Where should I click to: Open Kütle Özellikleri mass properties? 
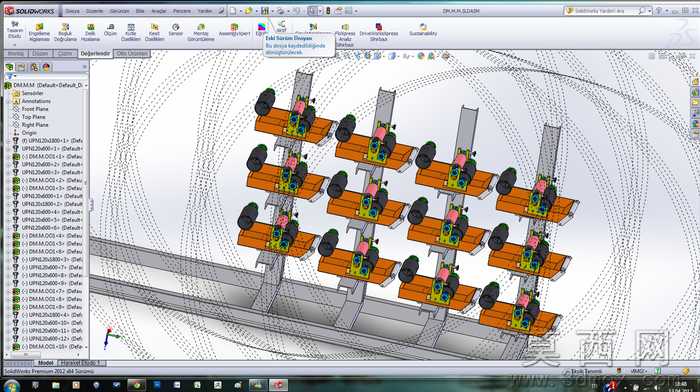130,33
